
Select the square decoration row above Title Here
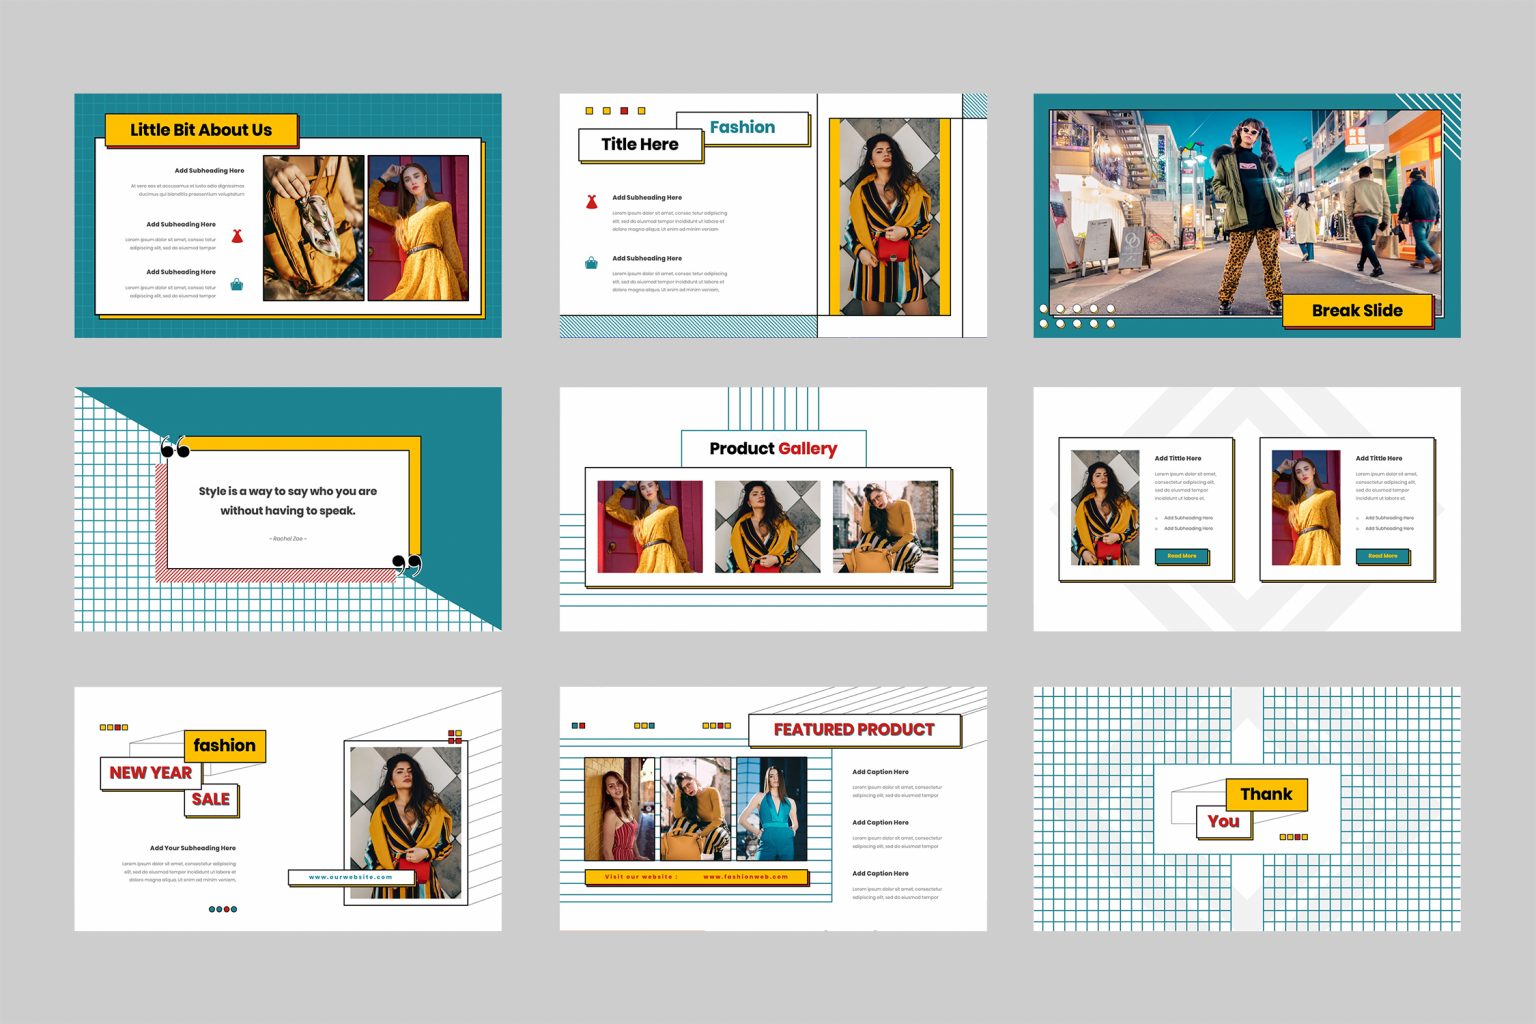[617, 108]
